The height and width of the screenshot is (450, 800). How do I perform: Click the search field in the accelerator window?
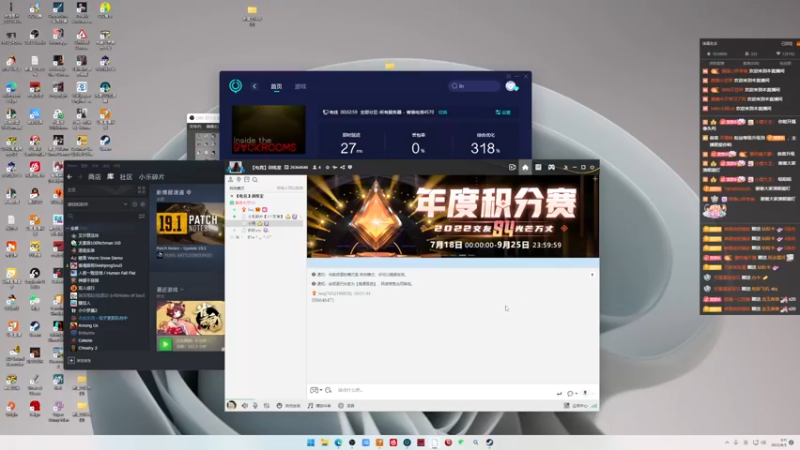coord(473,86)
